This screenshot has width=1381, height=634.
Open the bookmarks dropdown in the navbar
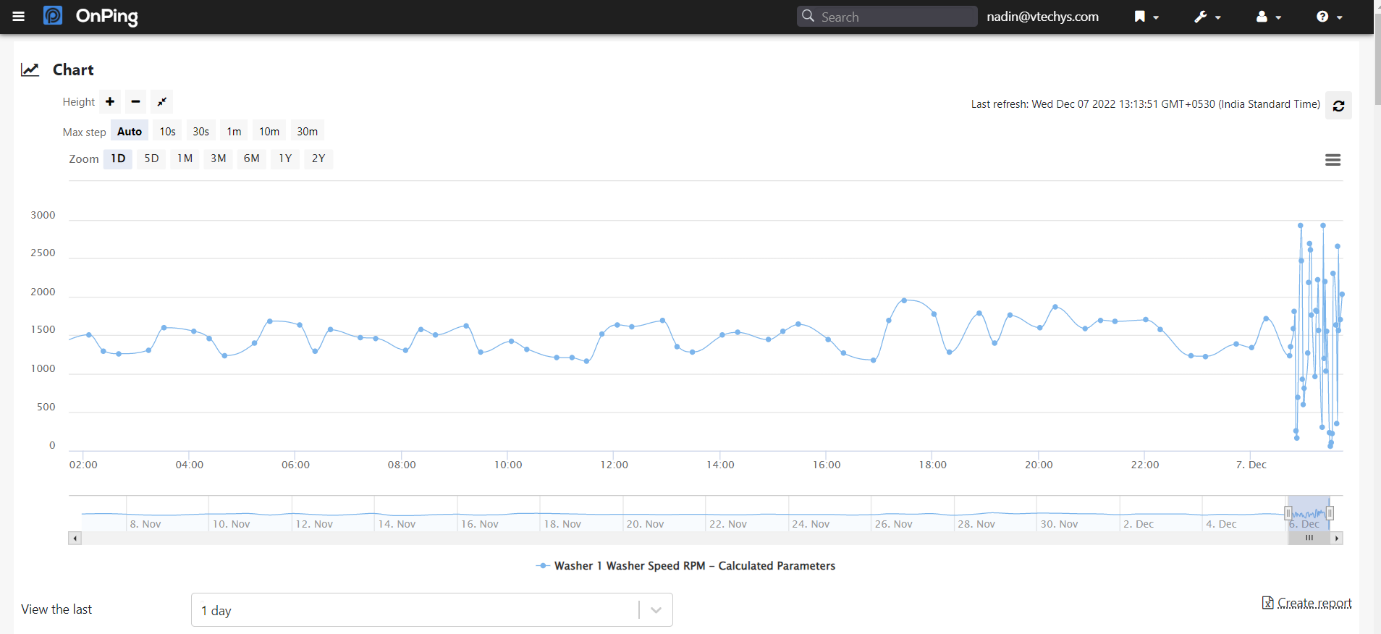(x=1146, y=17)
